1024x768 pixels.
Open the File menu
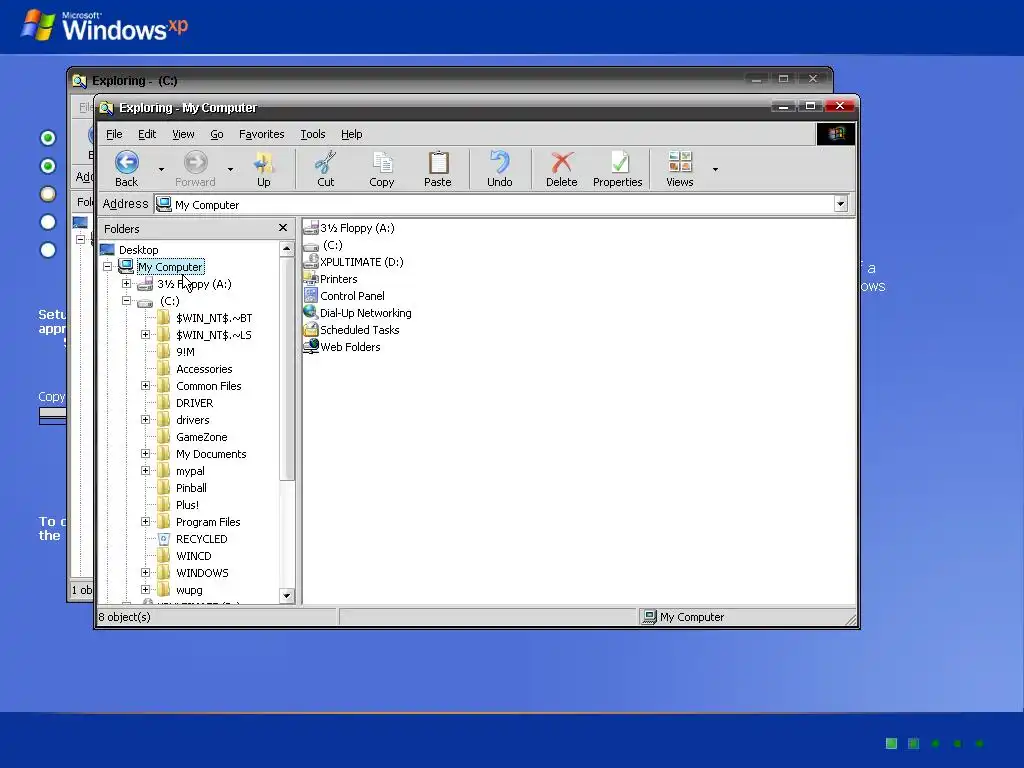pos(114,134)
